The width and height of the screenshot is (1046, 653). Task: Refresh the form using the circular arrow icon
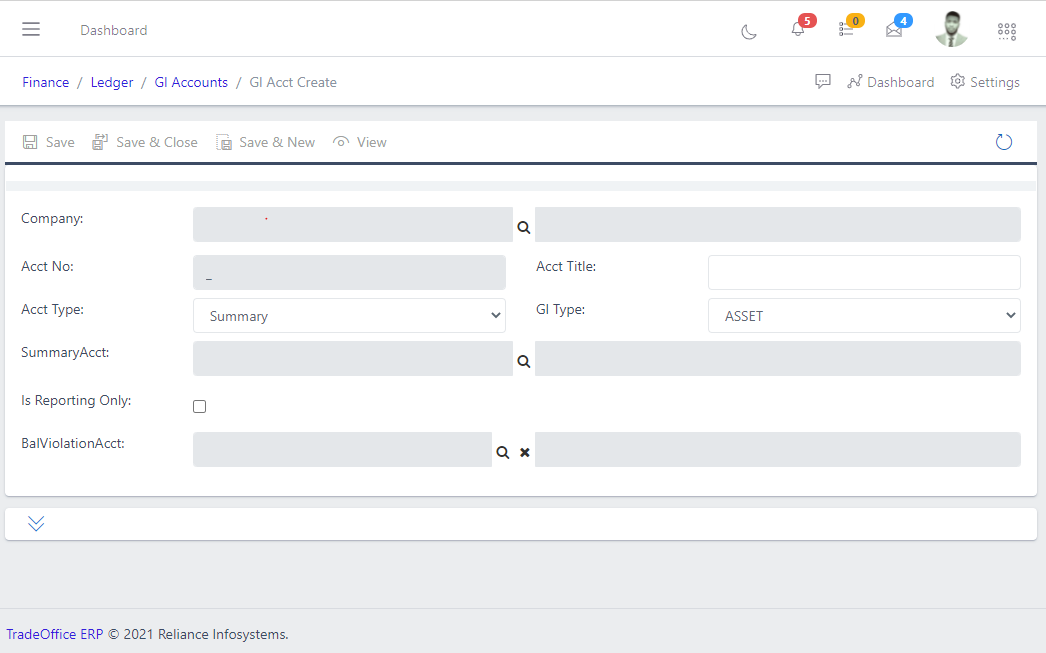coord(1003,141)
